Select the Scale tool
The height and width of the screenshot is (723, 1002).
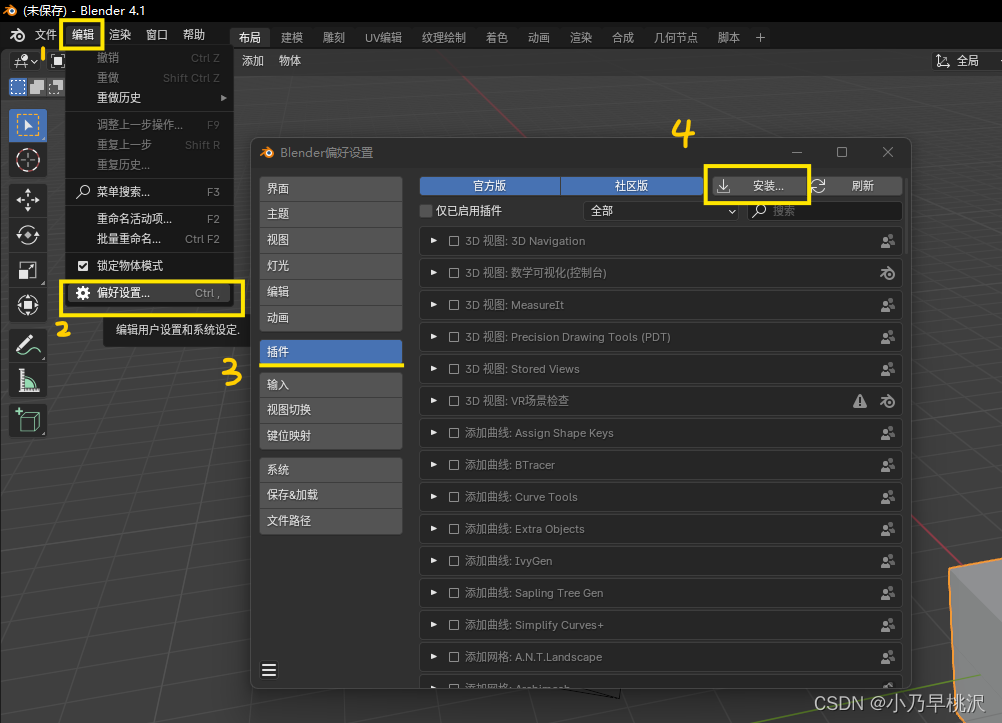(x=27, y=270)
